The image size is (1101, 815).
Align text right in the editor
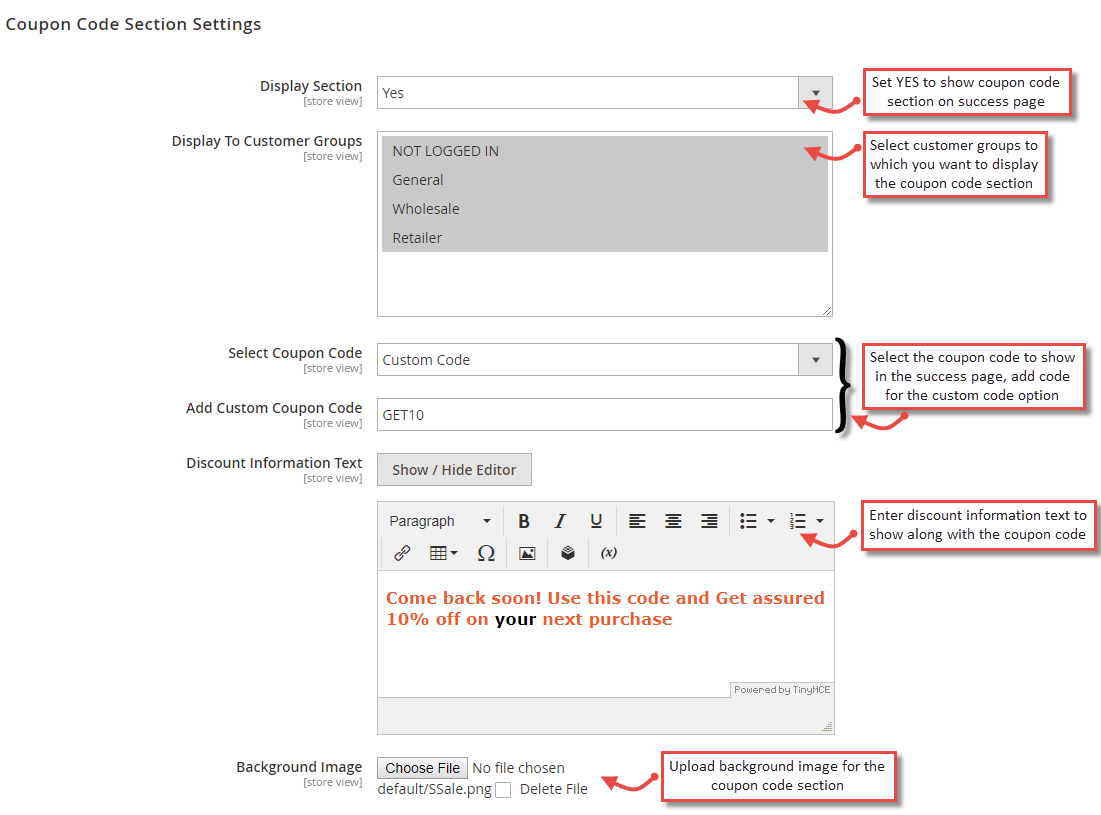pyautogui.click(x=709, y=521)
